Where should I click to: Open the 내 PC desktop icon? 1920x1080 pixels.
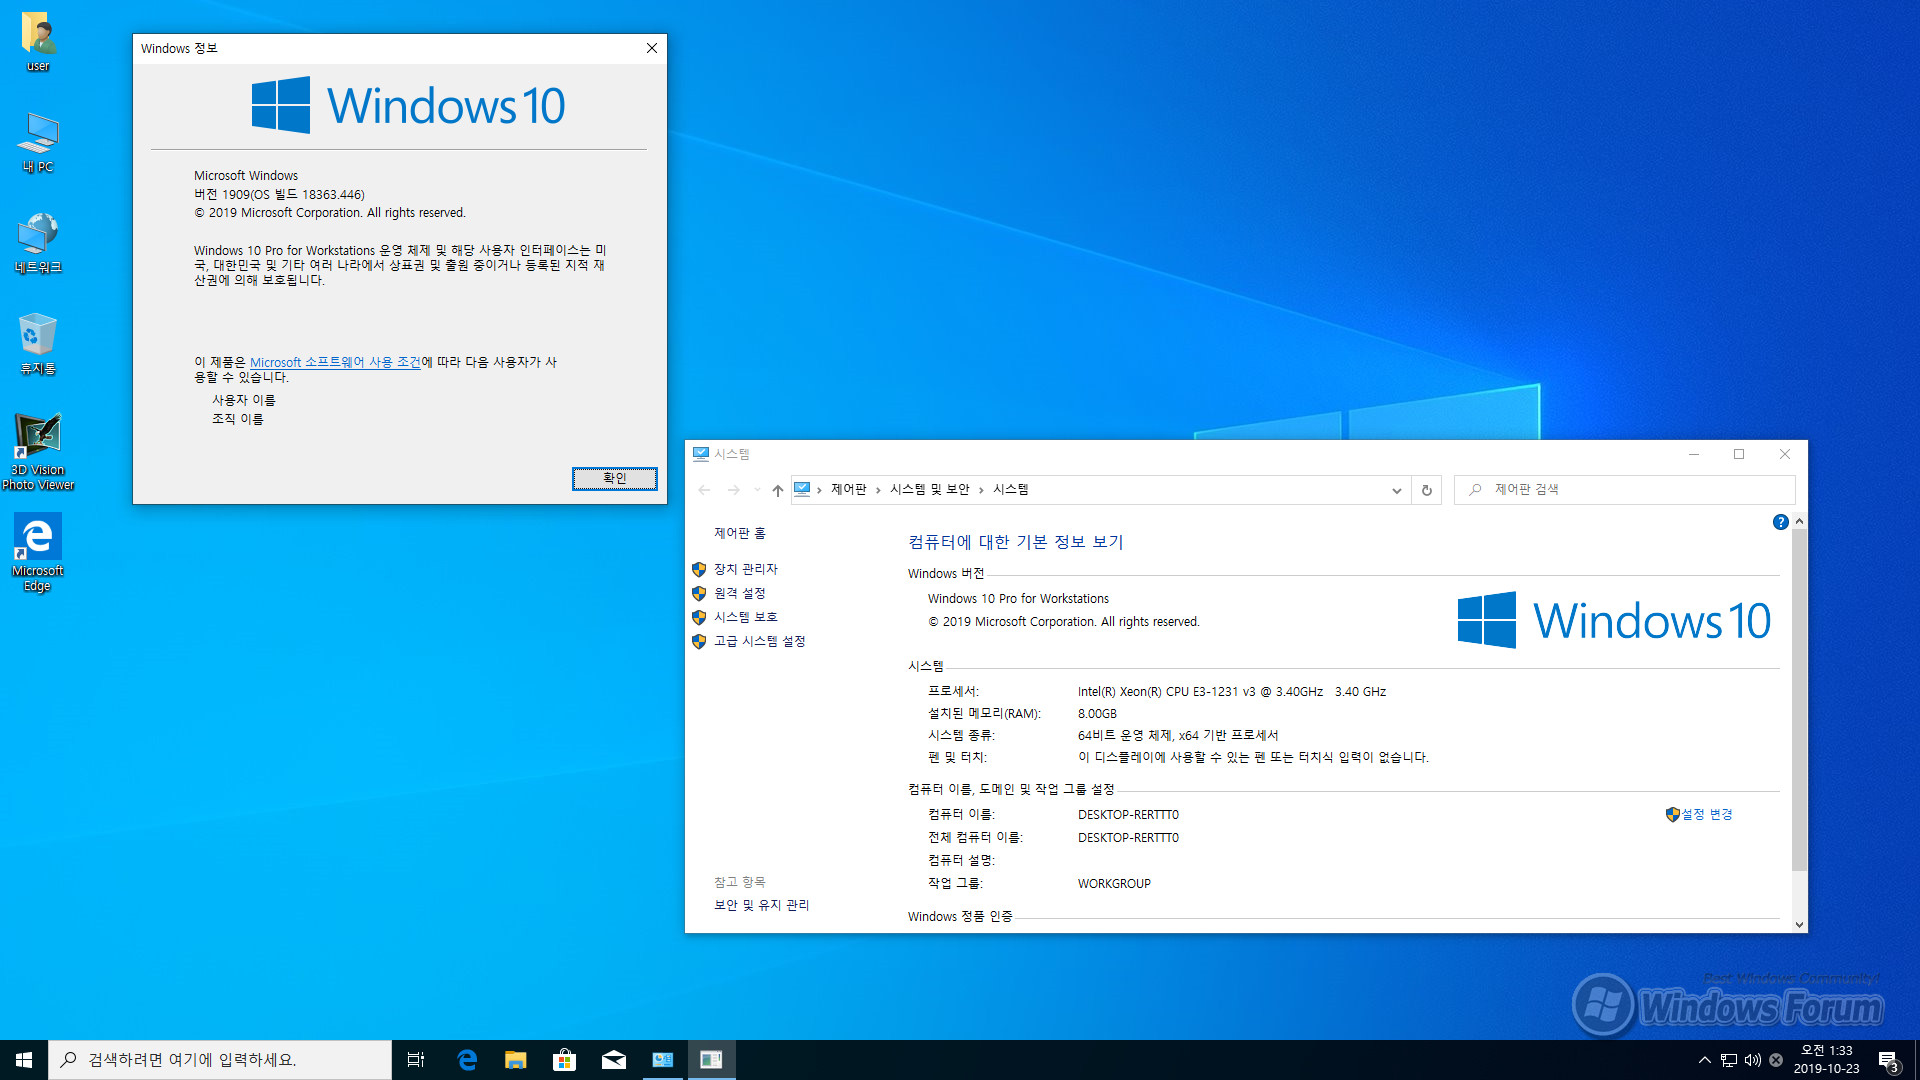(38, 142)
